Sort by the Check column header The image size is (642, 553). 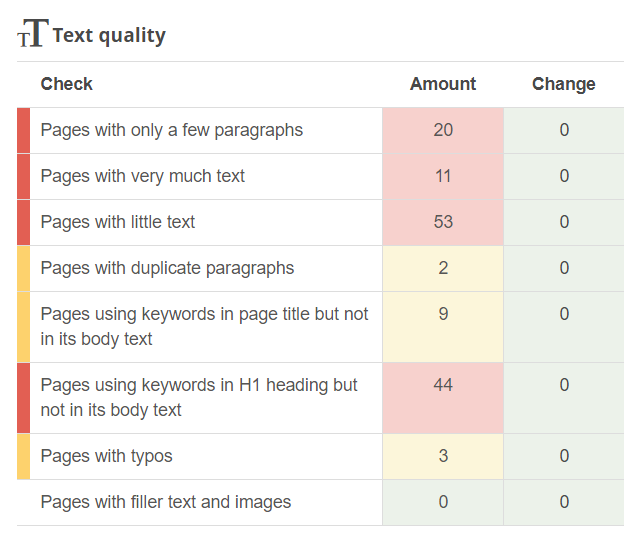coord(66,84)
